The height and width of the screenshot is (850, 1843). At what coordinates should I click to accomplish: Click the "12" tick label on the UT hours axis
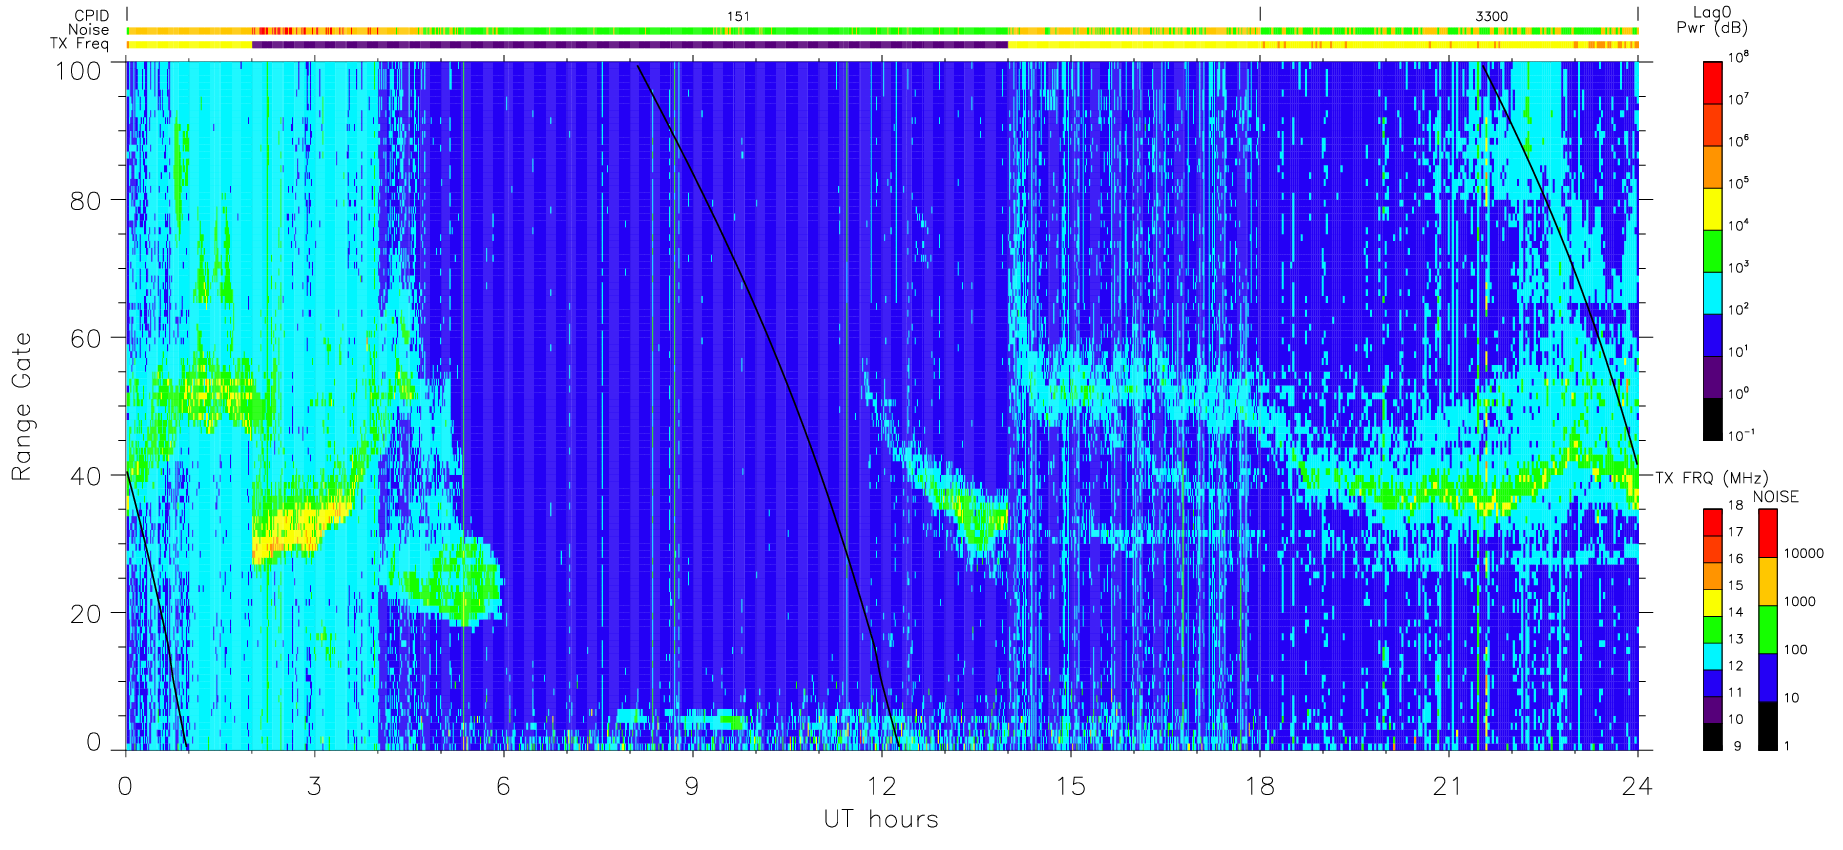pyautogui.click(x=881, y=786)
